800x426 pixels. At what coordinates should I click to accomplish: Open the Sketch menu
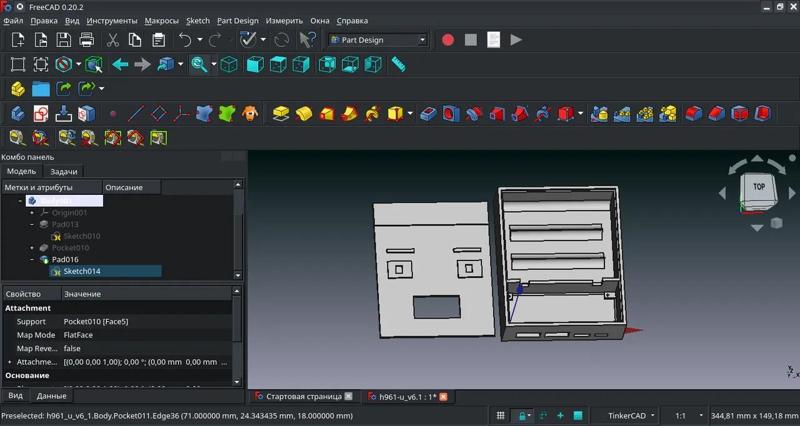[198, 20]
